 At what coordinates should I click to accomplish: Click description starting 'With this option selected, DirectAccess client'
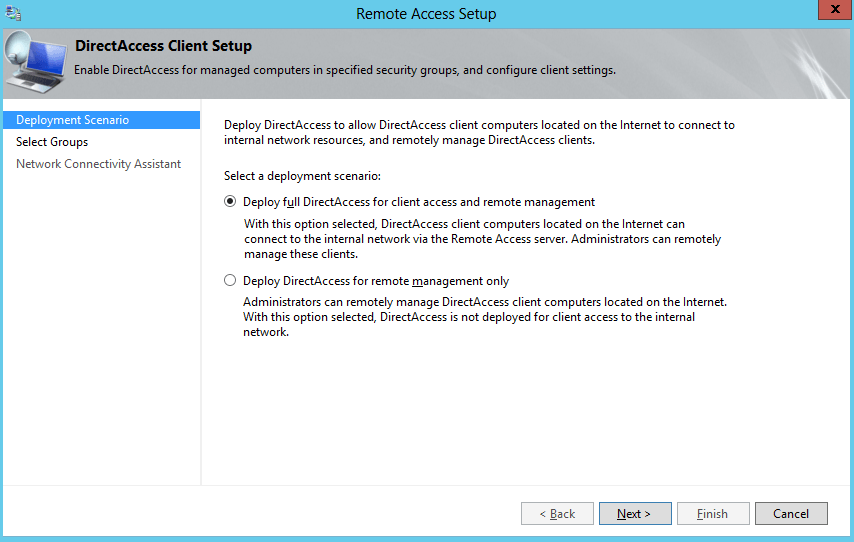tap(483, 239)
